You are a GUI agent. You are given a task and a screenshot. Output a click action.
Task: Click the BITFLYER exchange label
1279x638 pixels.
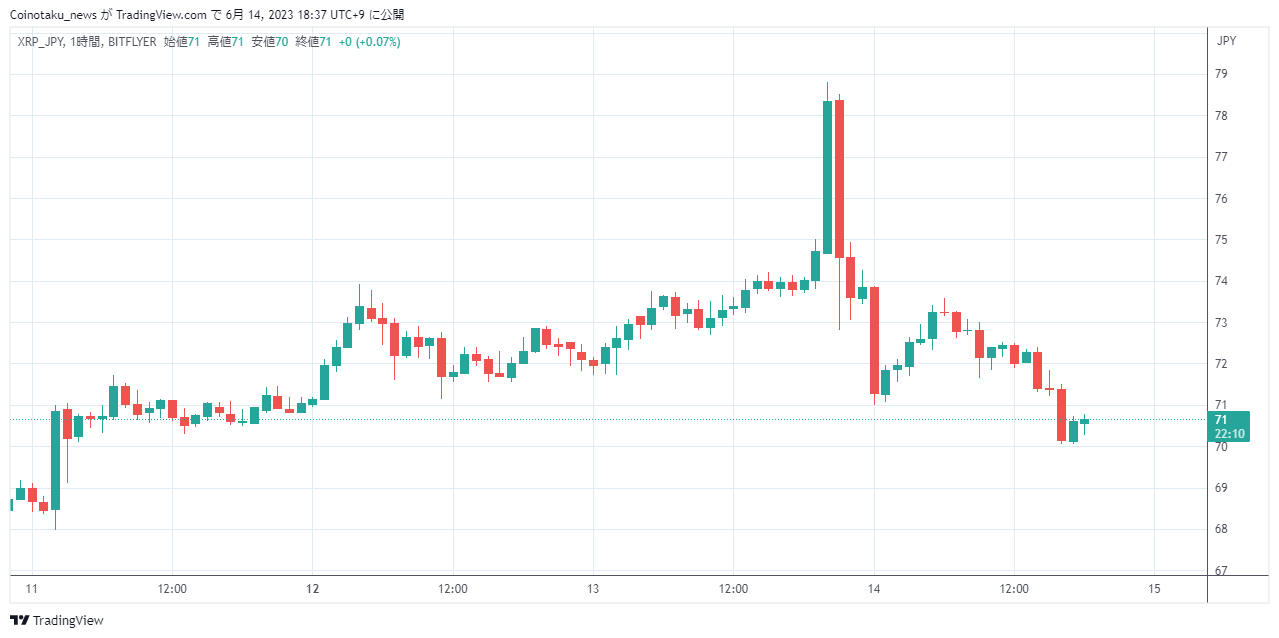click(x=131, y=42)
